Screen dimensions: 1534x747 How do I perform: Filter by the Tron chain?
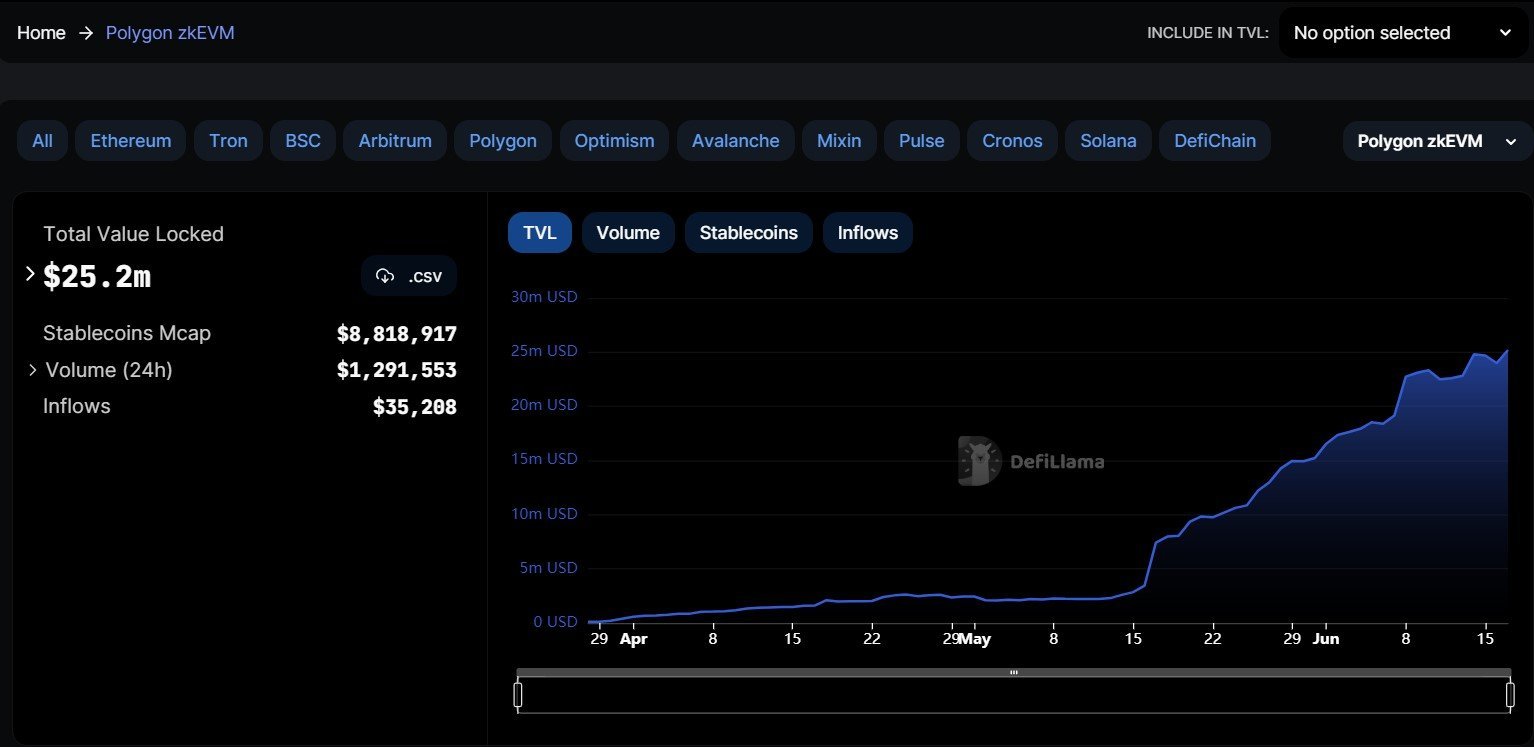tap(228, 140)
